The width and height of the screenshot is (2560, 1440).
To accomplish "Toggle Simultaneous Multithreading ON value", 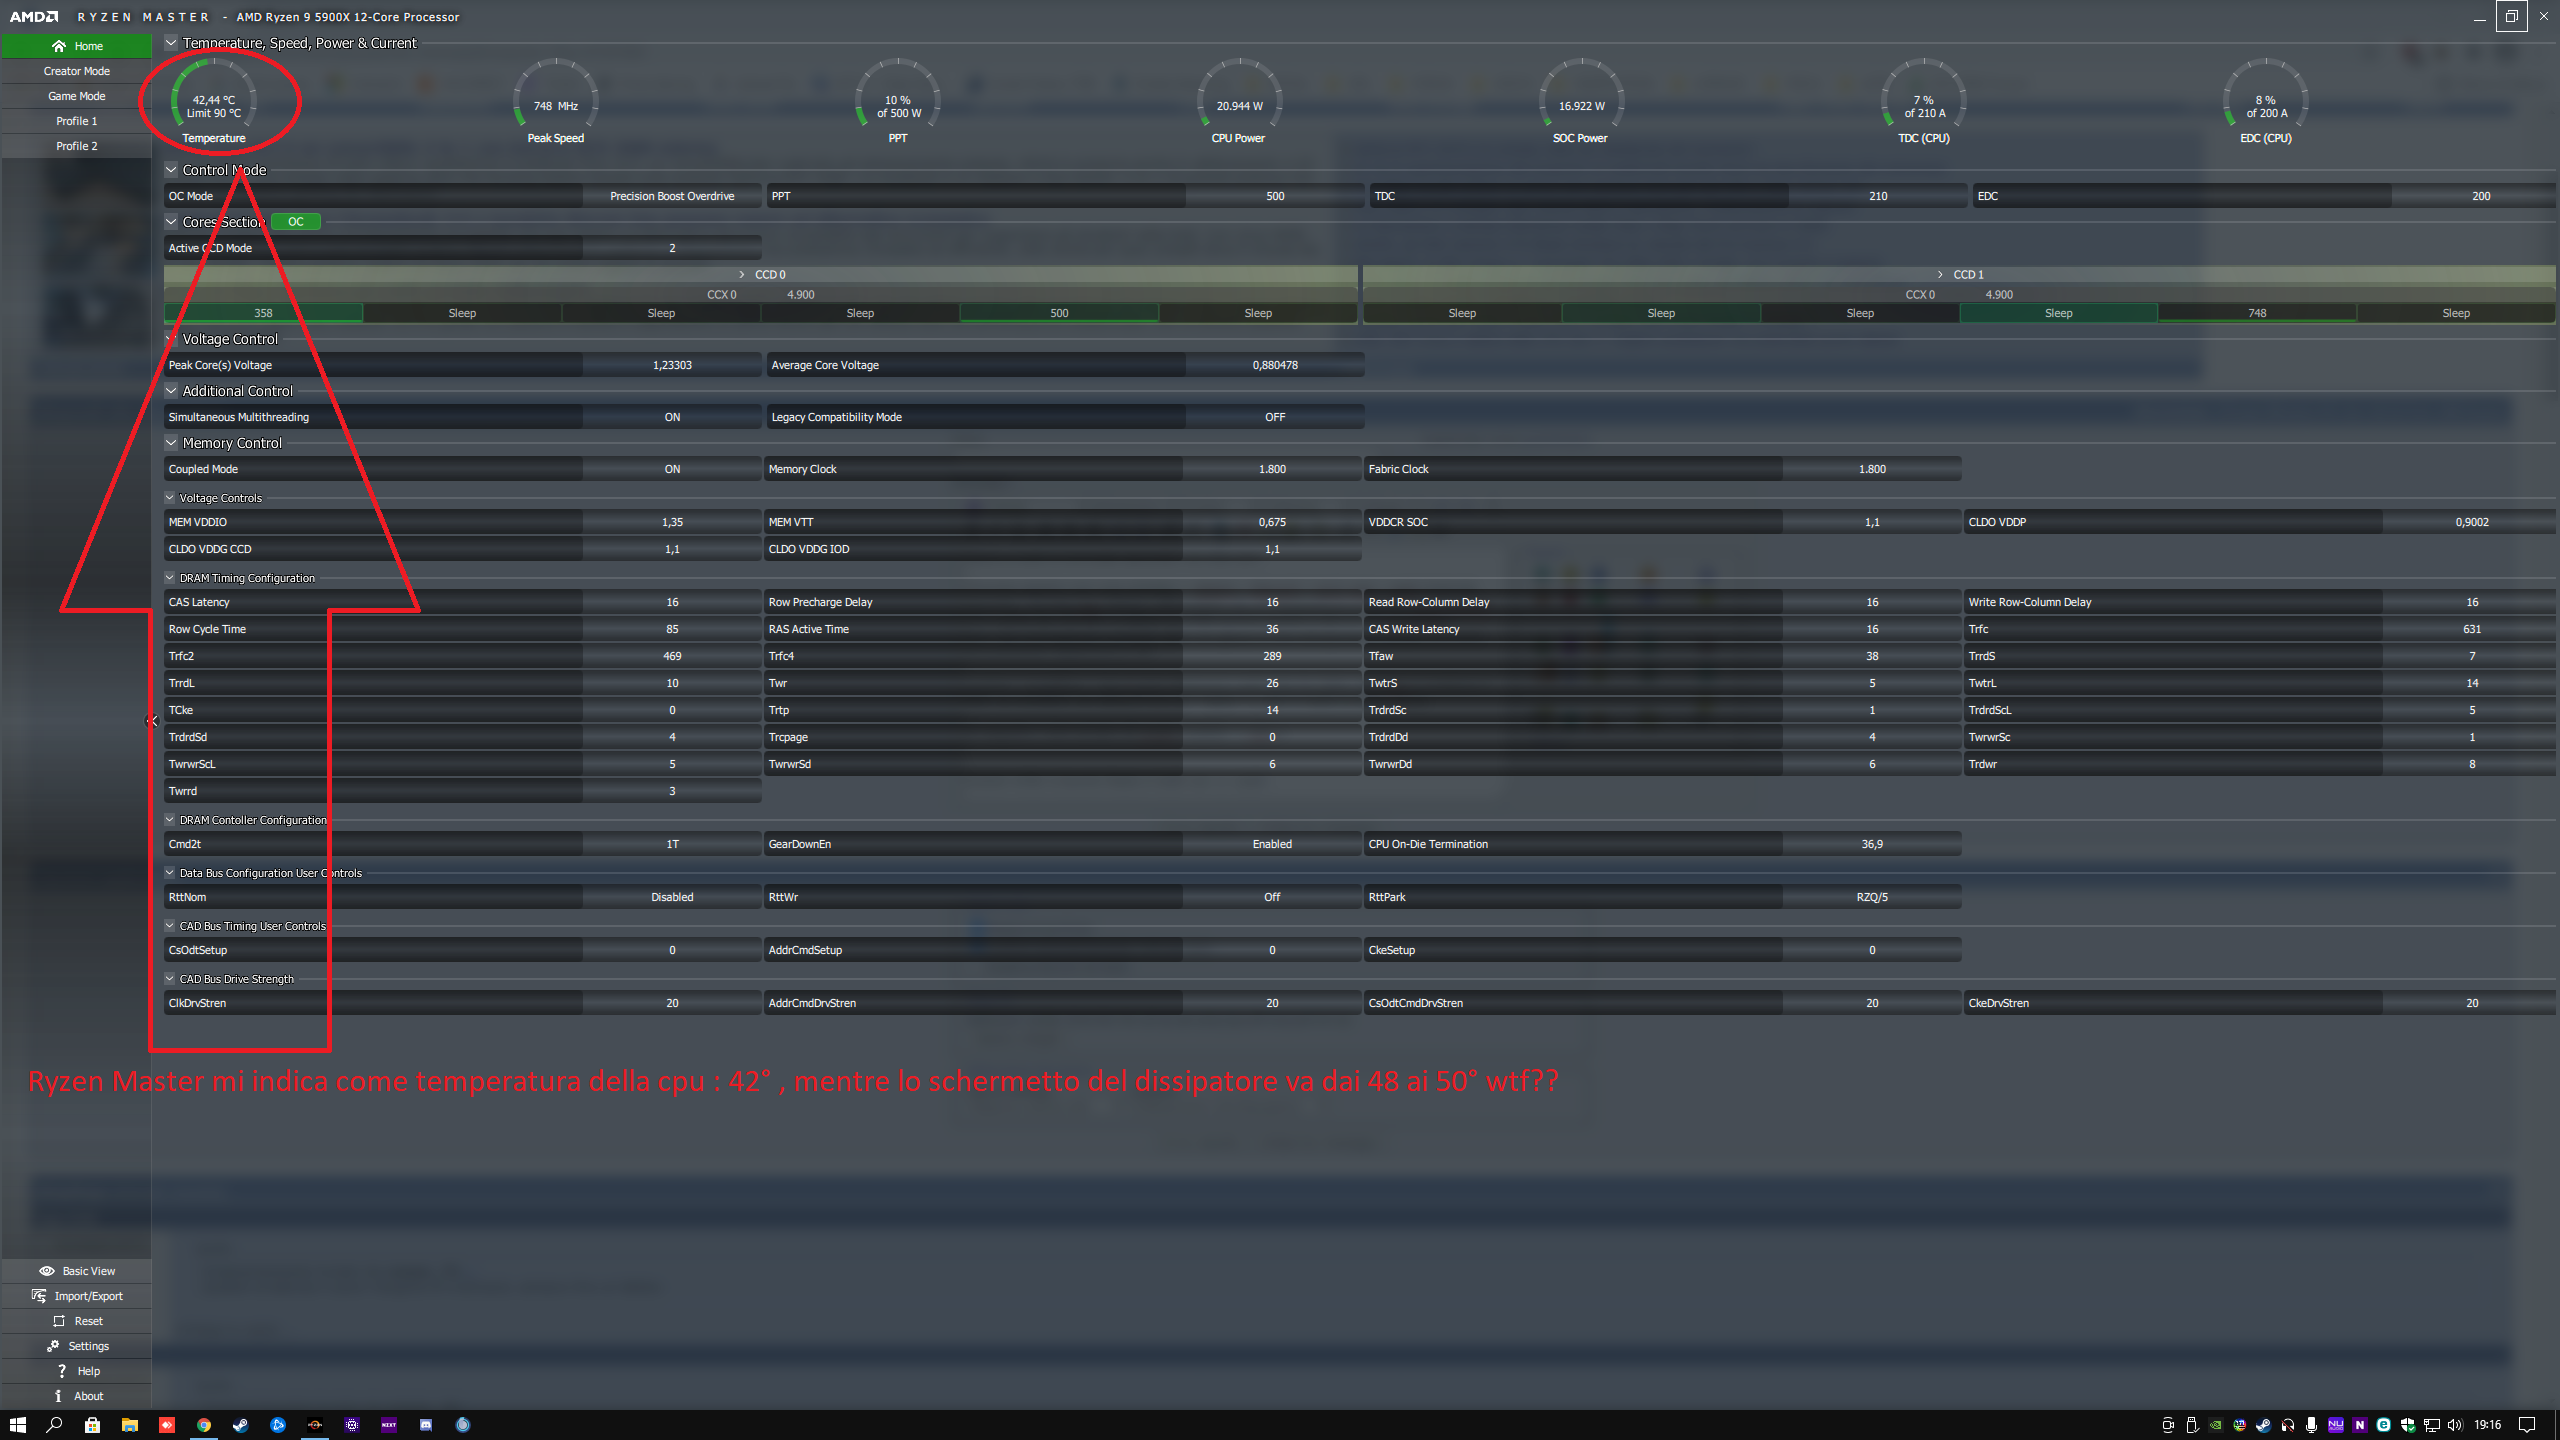I will point(672,417).
